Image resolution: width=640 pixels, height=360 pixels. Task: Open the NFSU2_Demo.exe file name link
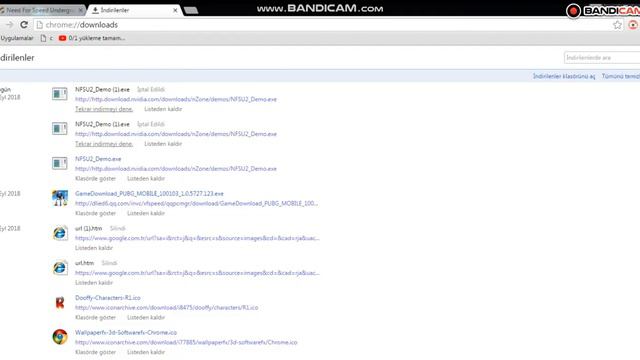coord(98,159)
